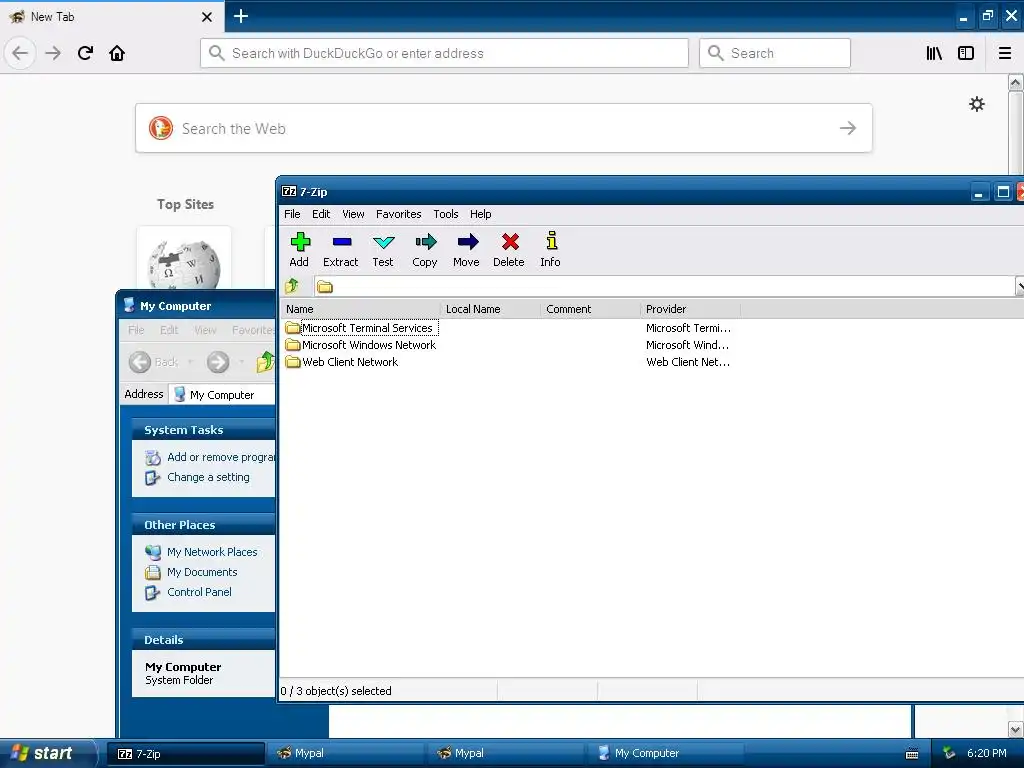Open the Windows Start button
1024x768 pixels.
[48, 753]
